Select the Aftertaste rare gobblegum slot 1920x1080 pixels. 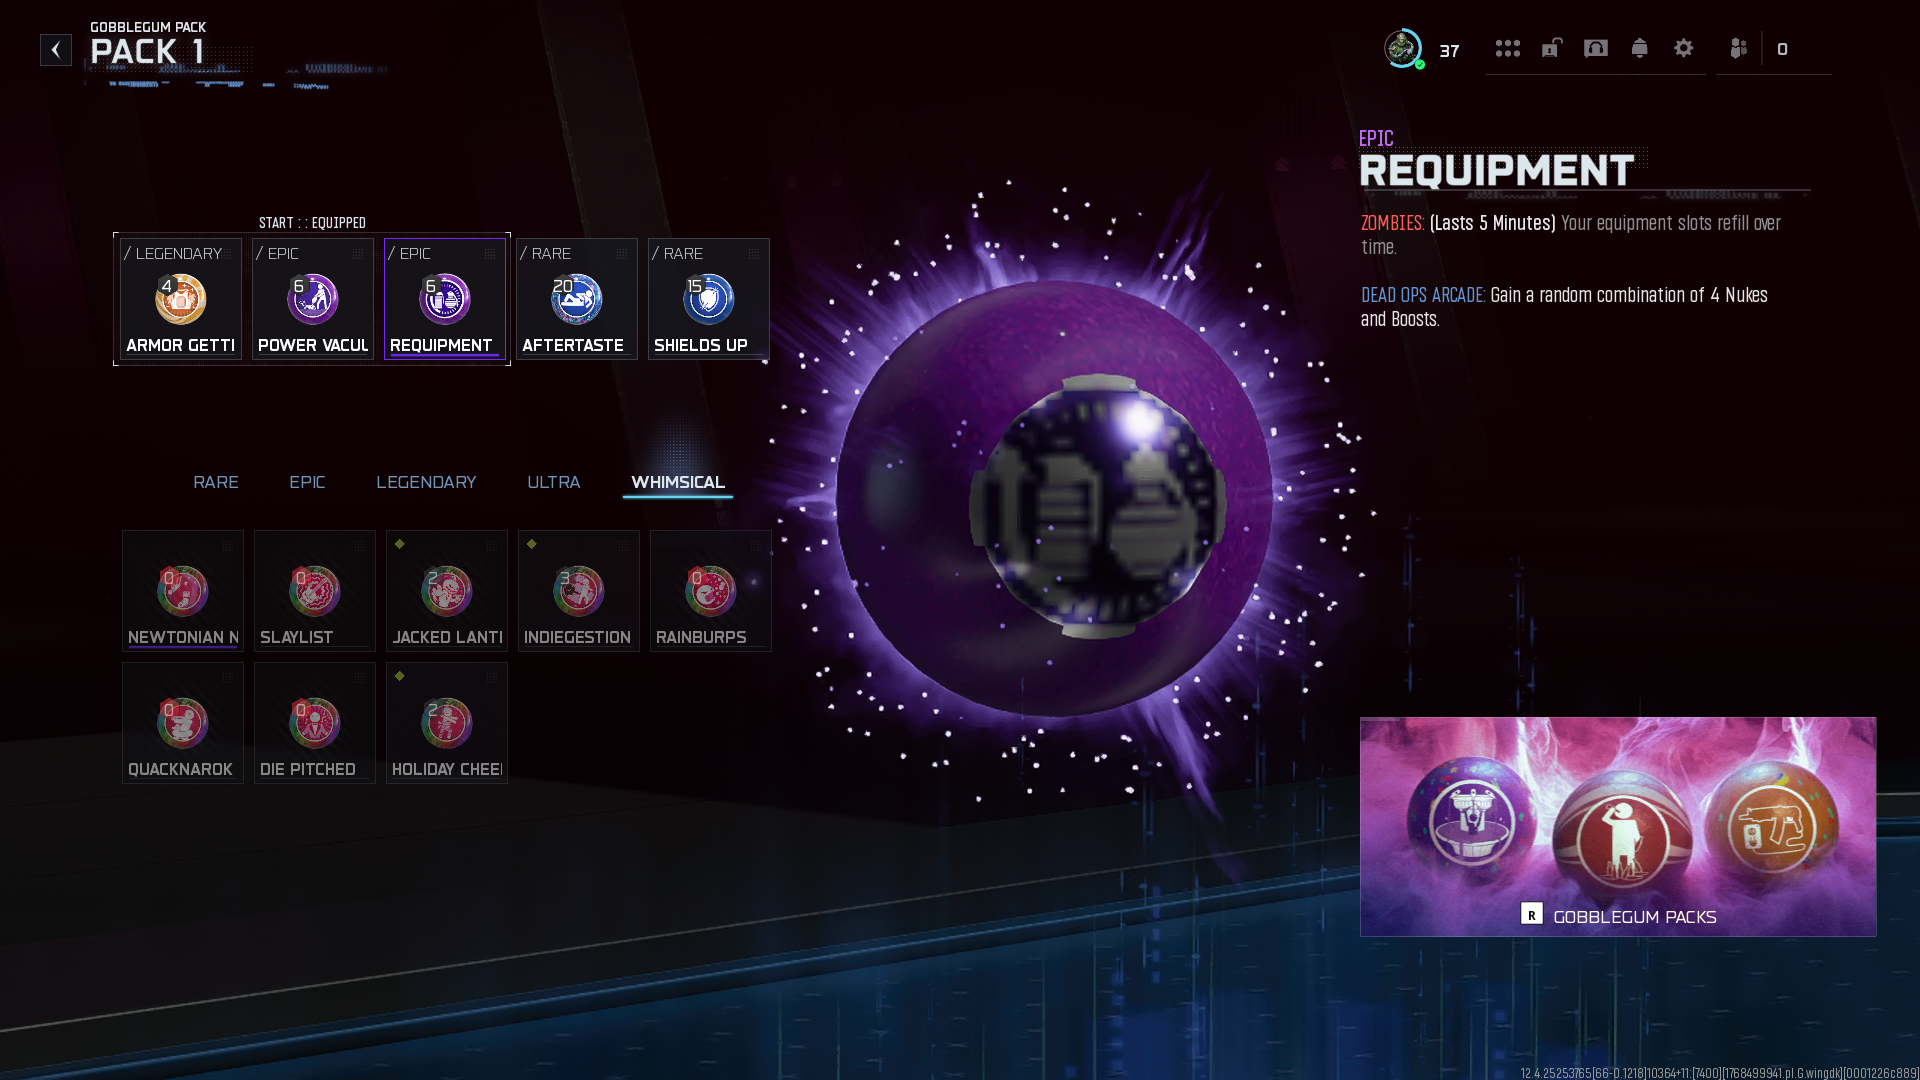(x=577, y=299)
